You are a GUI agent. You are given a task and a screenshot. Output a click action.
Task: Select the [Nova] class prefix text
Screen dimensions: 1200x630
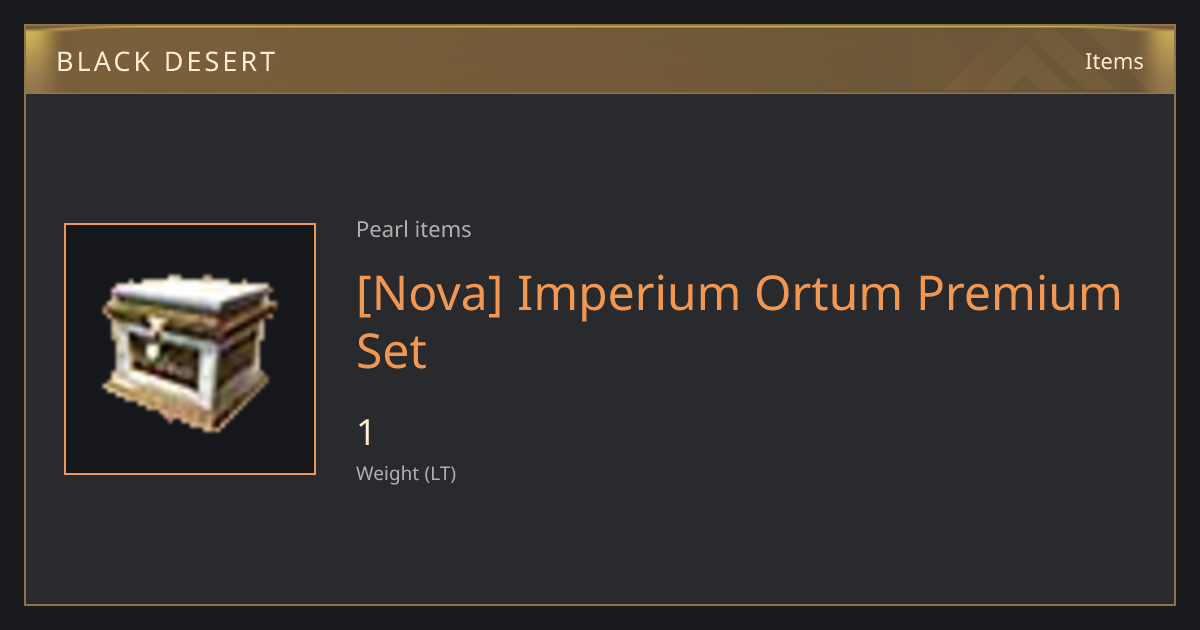click(429, 294)
